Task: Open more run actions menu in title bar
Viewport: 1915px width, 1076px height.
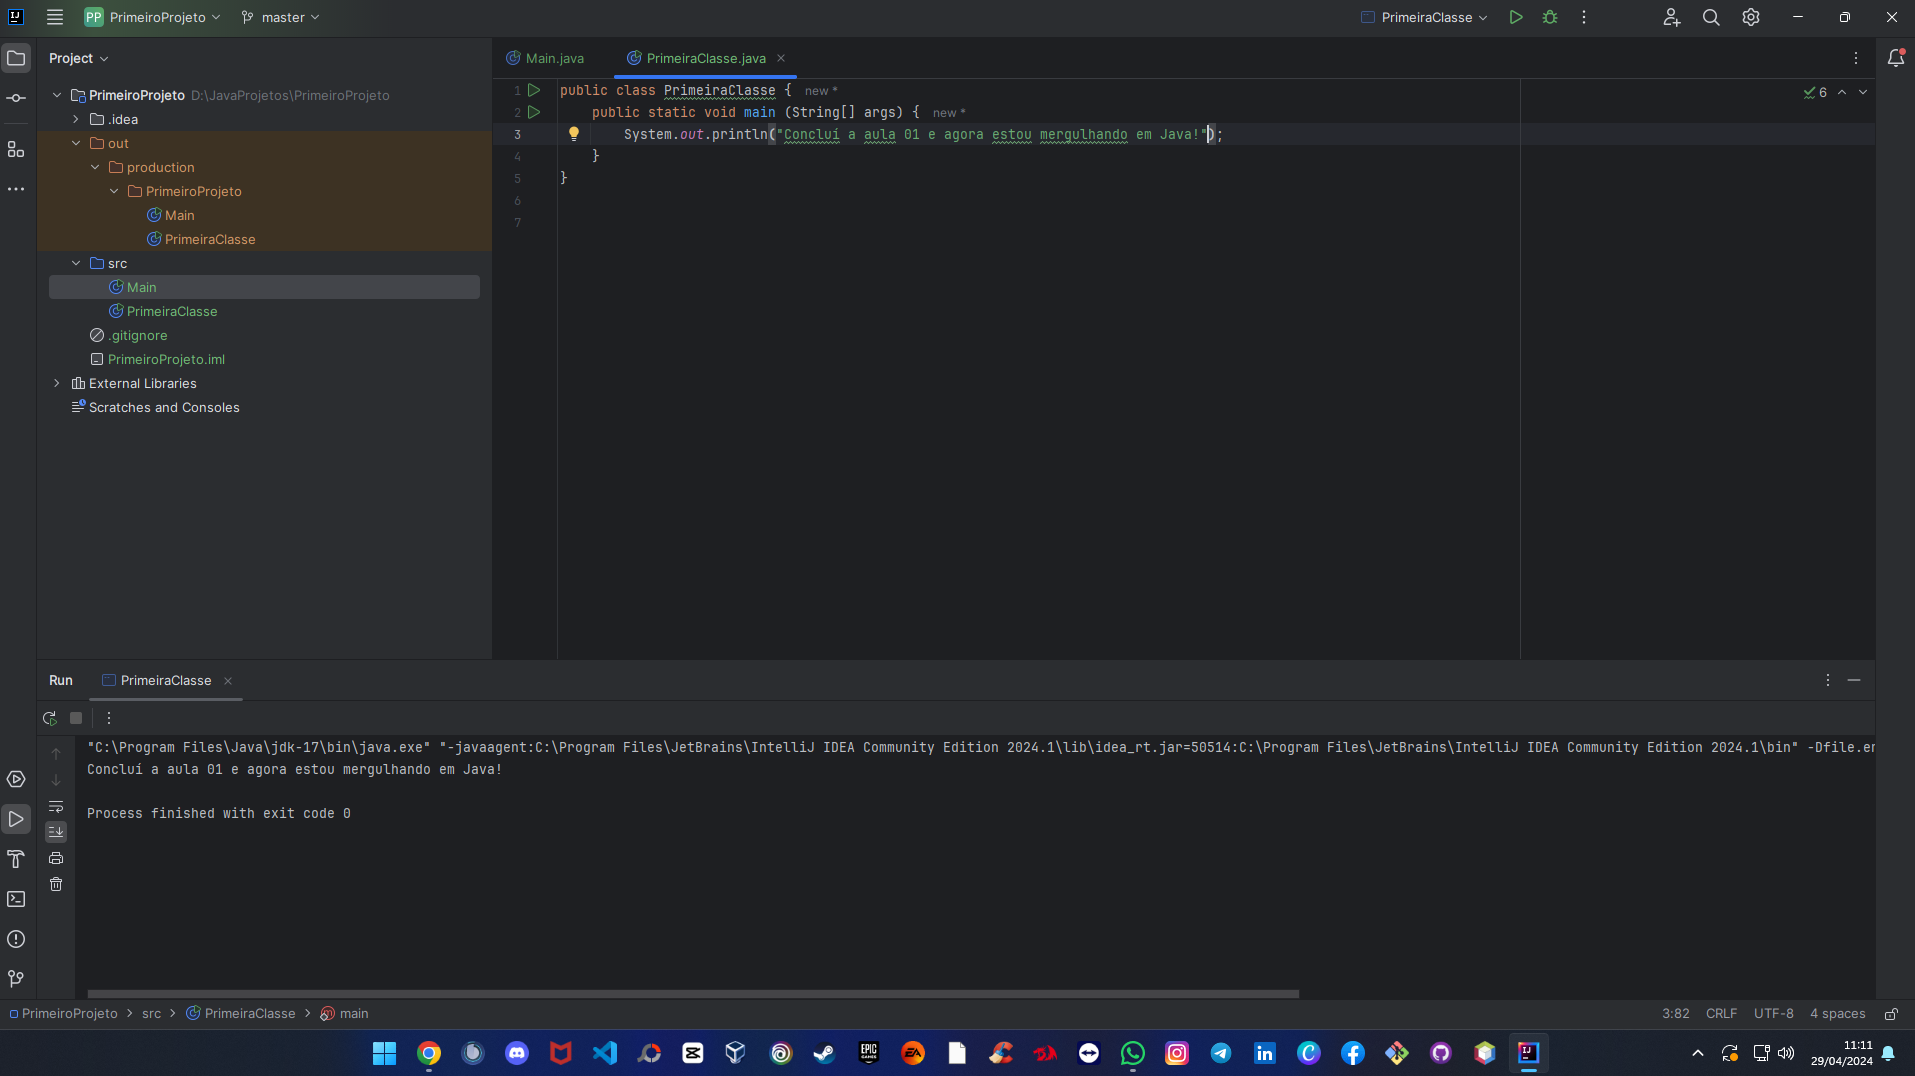Action: tap(1584, 17)
